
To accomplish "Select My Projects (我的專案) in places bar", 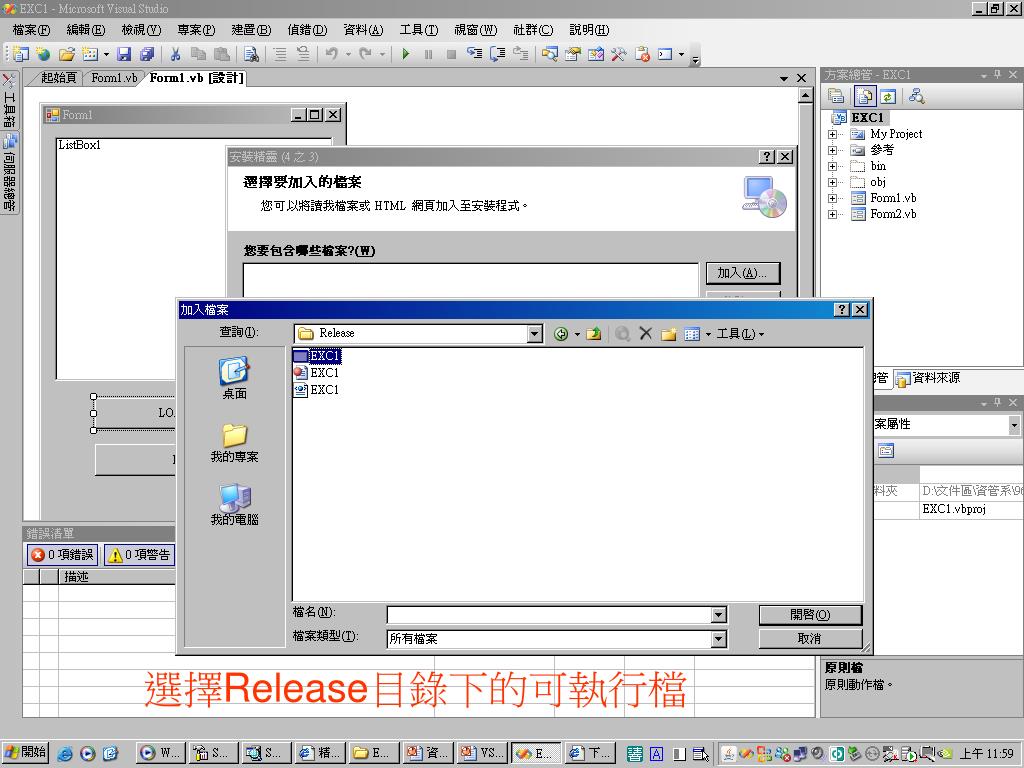I will pyautogui.click(x=234, y=443).
